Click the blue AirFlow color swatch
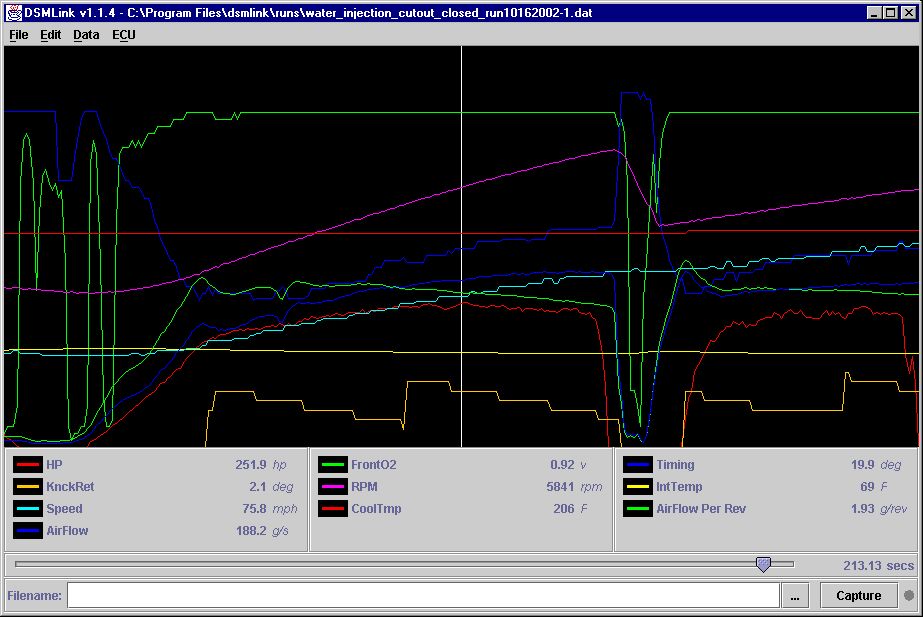 click(28, 530)
